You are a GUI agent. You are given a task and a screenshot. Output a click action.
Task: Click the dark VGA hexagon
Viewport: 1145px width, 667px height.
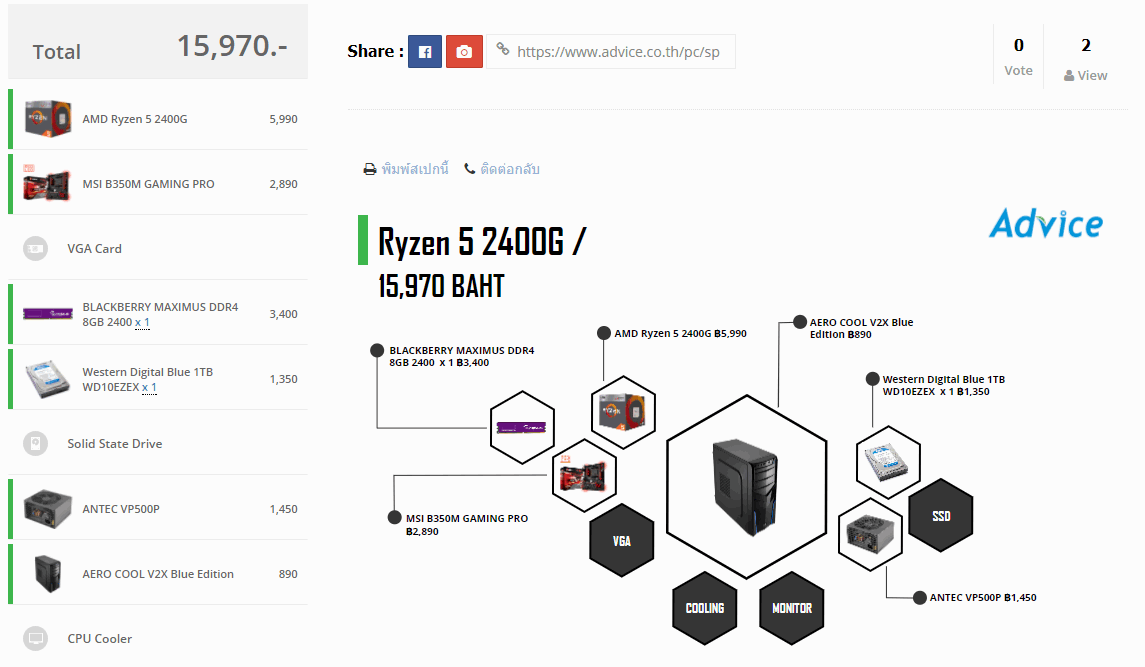tap(621, 541)
